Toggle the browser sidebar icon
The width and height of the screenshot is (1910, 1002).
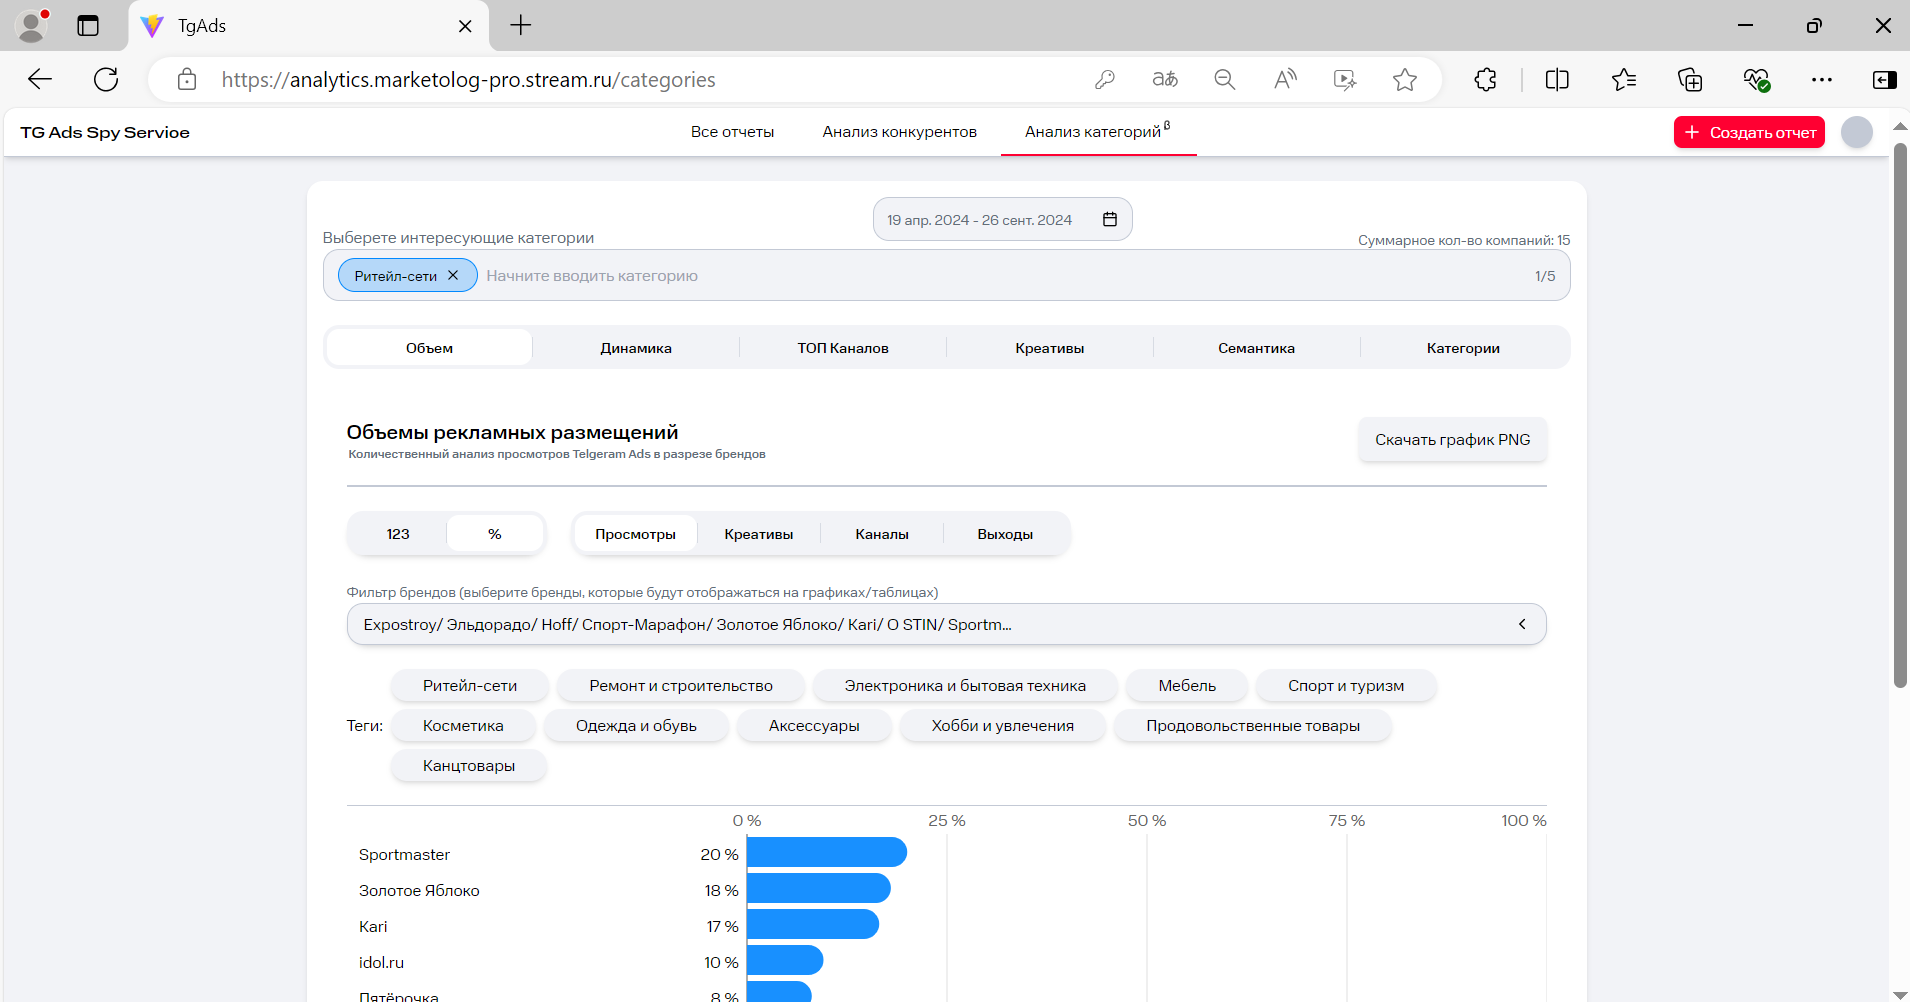(1885, 80)
